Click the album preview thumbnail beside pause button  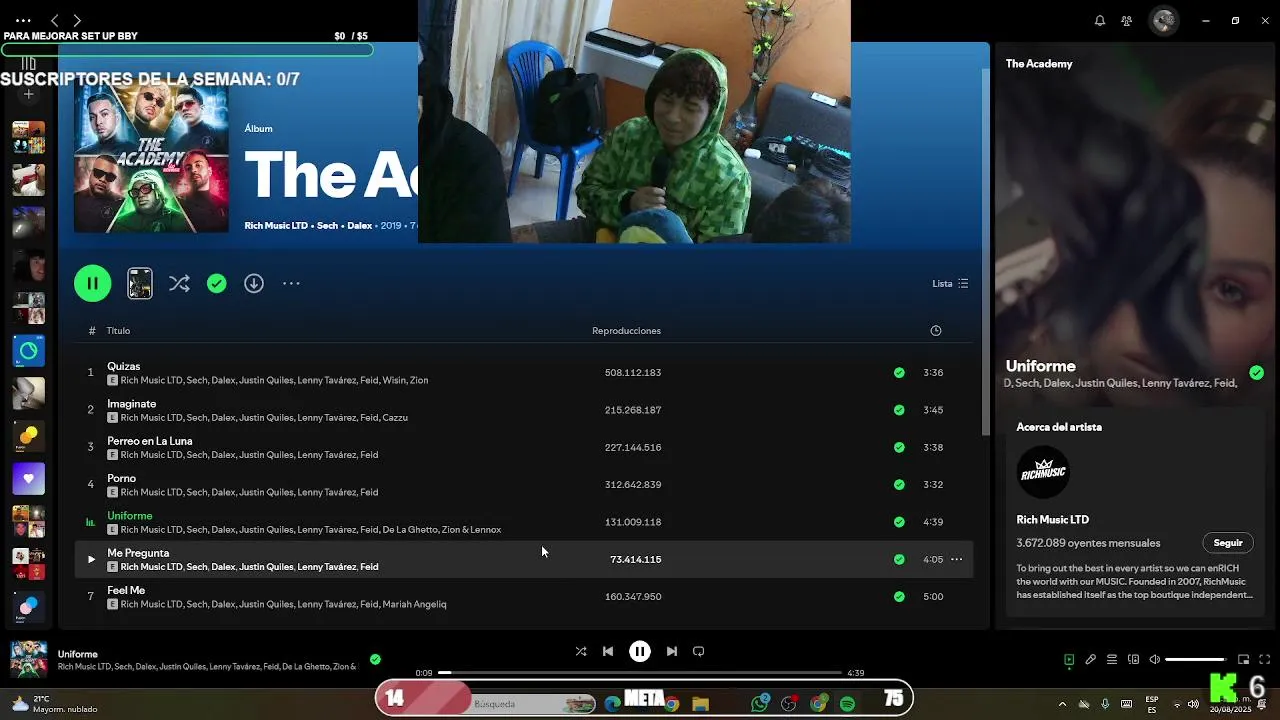tap(140, 284)
